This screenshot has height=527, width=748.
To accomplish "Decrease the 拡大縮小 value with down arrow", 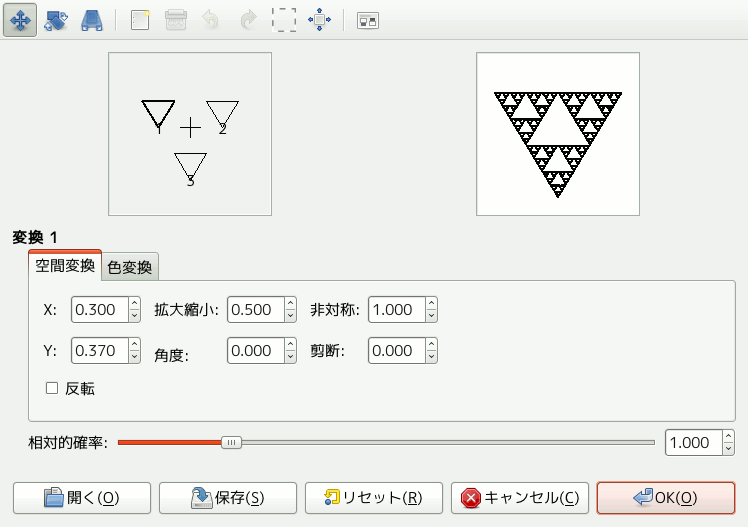I will [291, 316].
